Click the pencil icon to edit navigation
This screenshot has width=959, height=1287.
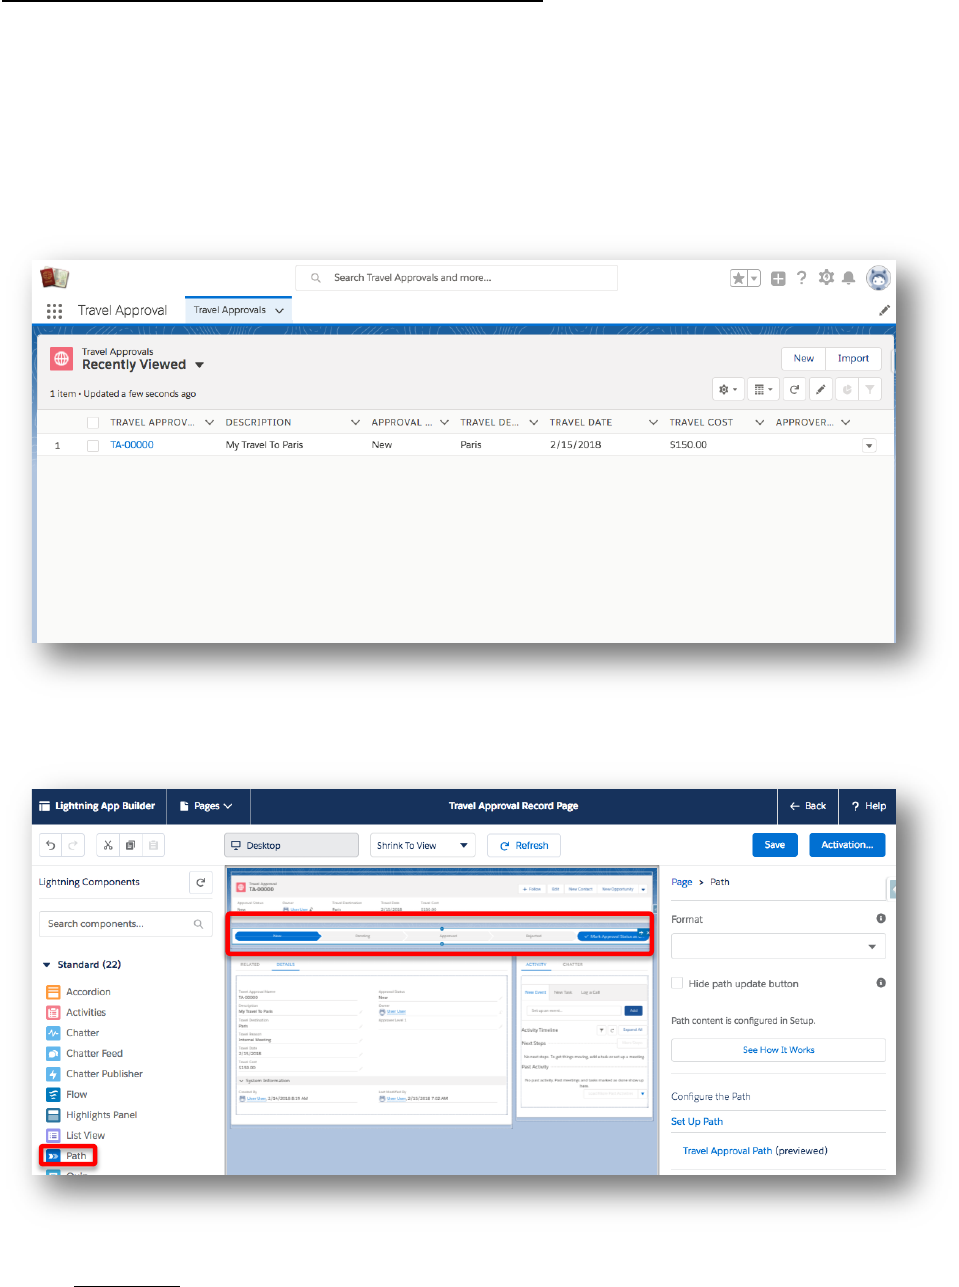pos(884,311)
